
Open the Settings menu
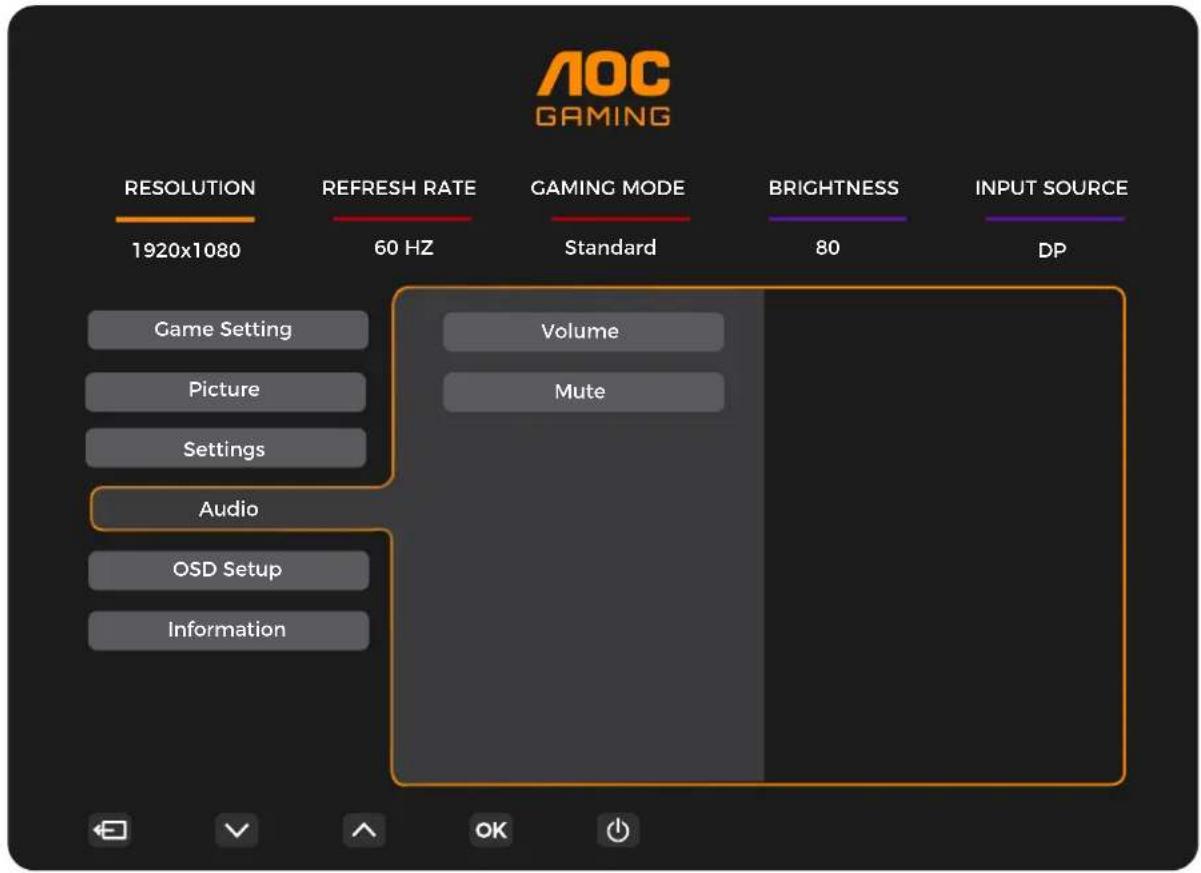225,449
